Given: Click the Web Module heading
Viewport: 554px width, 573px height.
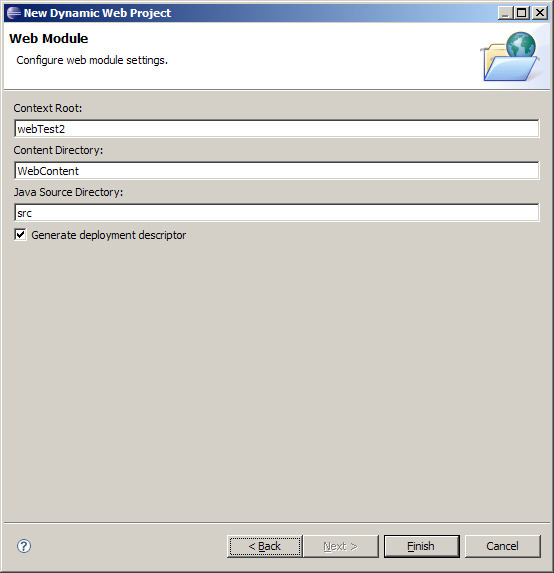Looking at the screenshot, I should (49, 38).
